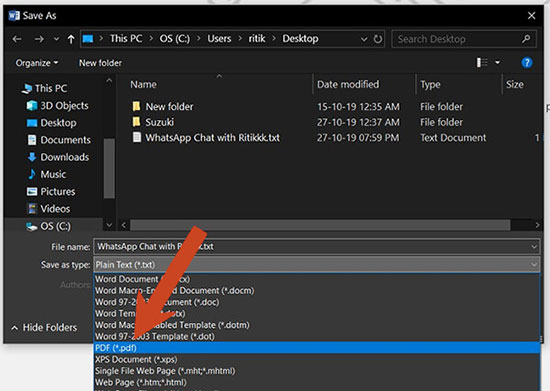Open recent locations dropdown chevron
The height and width of the screenshot is (391, 550).
[56, 39]
